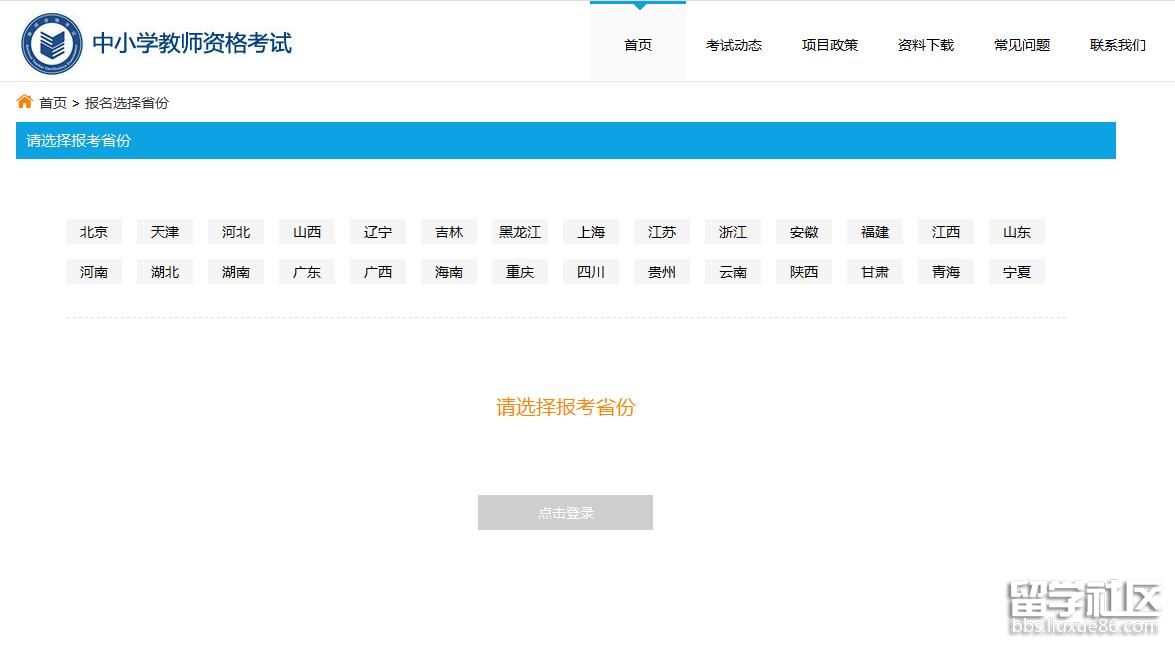The height and width of the screenshot is (648, 1175).
Task: Click the teacher exam site logo
Action: (x=53, y=43)
